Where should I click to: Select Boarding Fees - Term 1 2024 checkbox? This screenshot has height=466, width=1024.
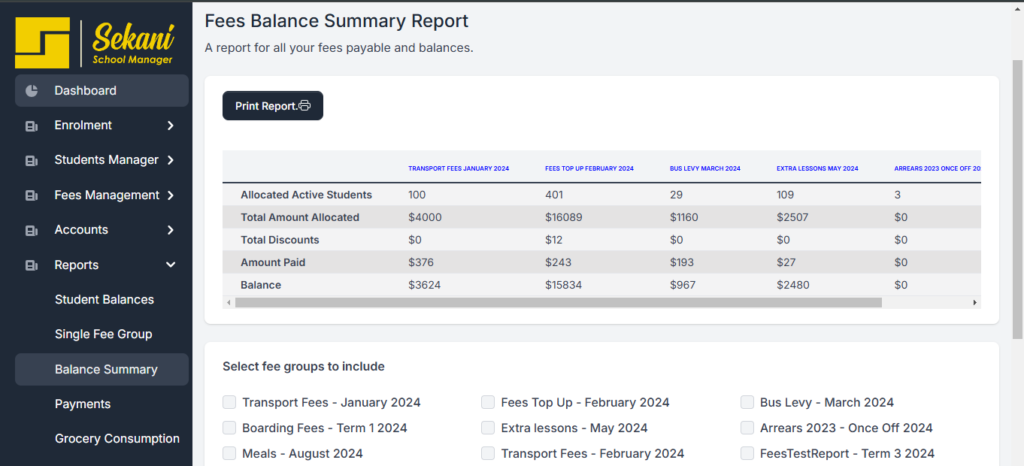(230, 428)
